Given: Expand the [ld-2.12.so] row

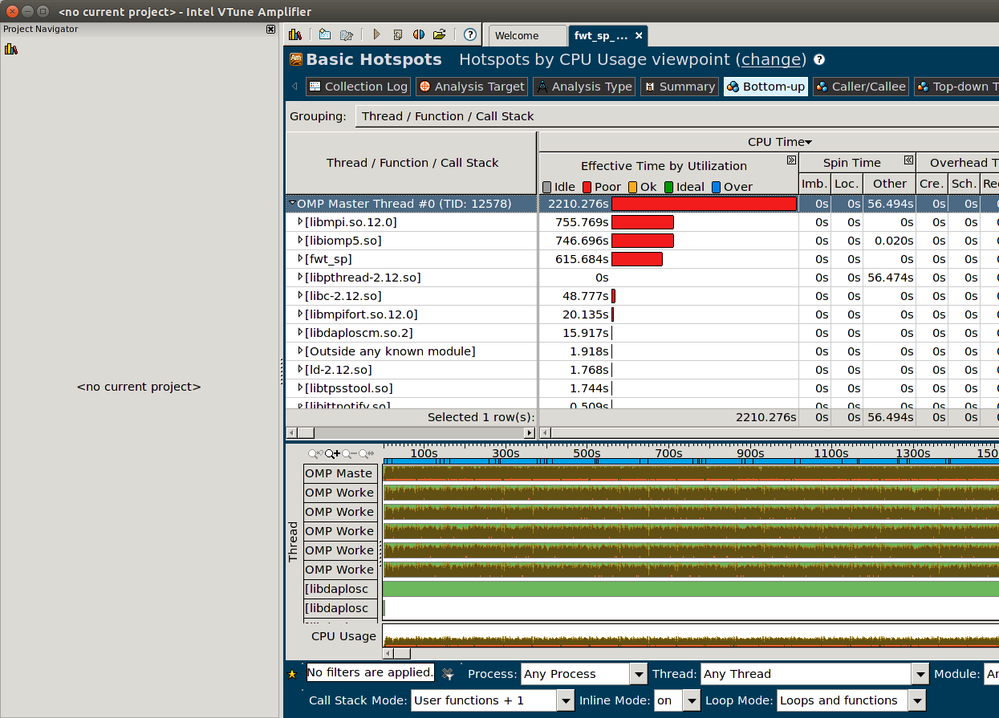Looking at the screenshot, I should pos(300,370).
